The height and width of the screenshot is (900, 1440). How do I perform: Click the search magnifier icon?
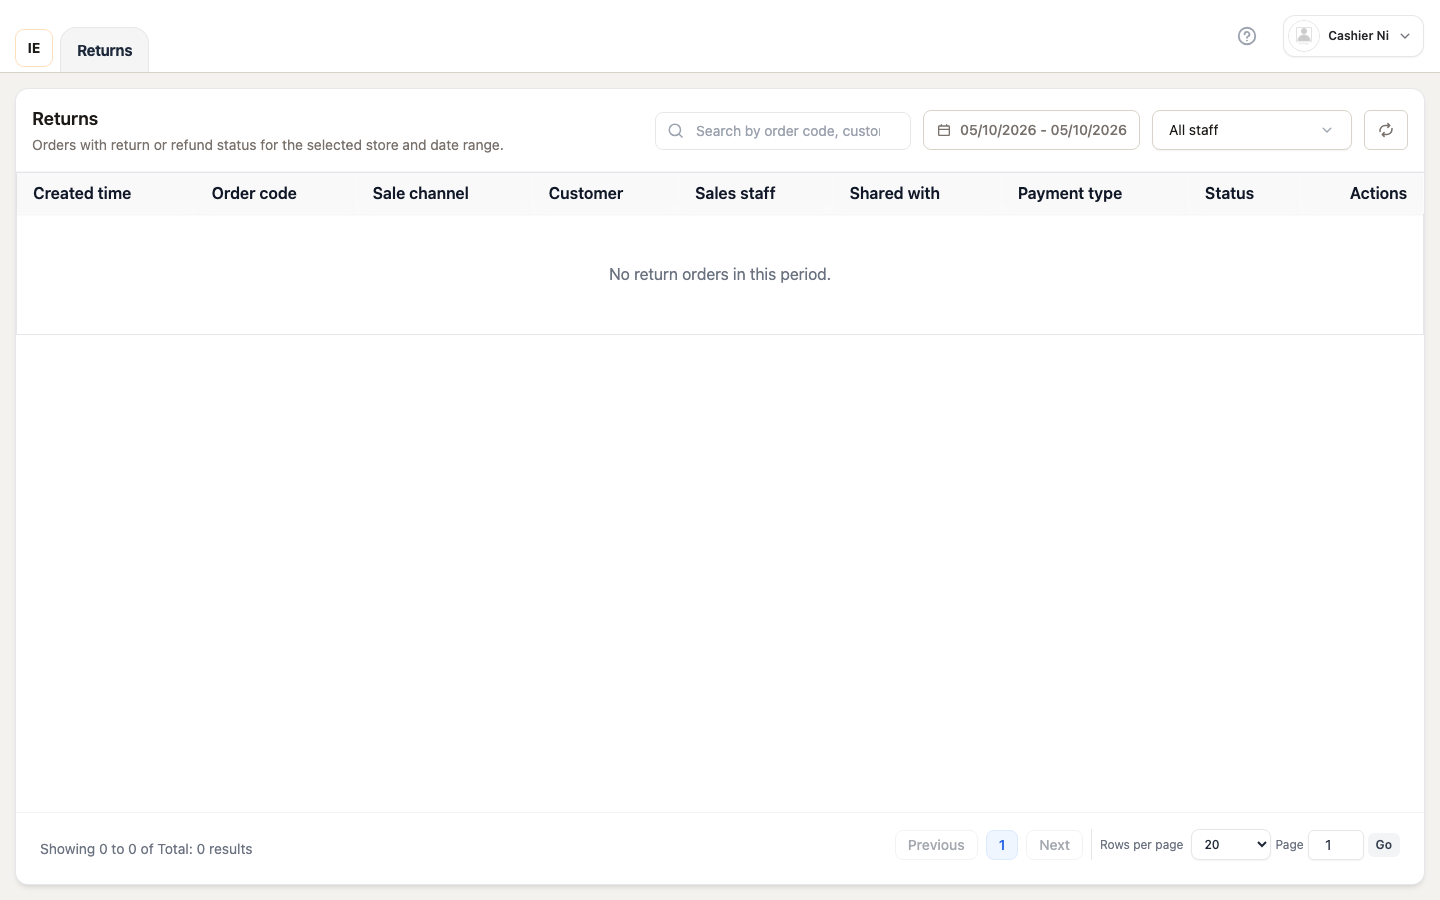676,131
